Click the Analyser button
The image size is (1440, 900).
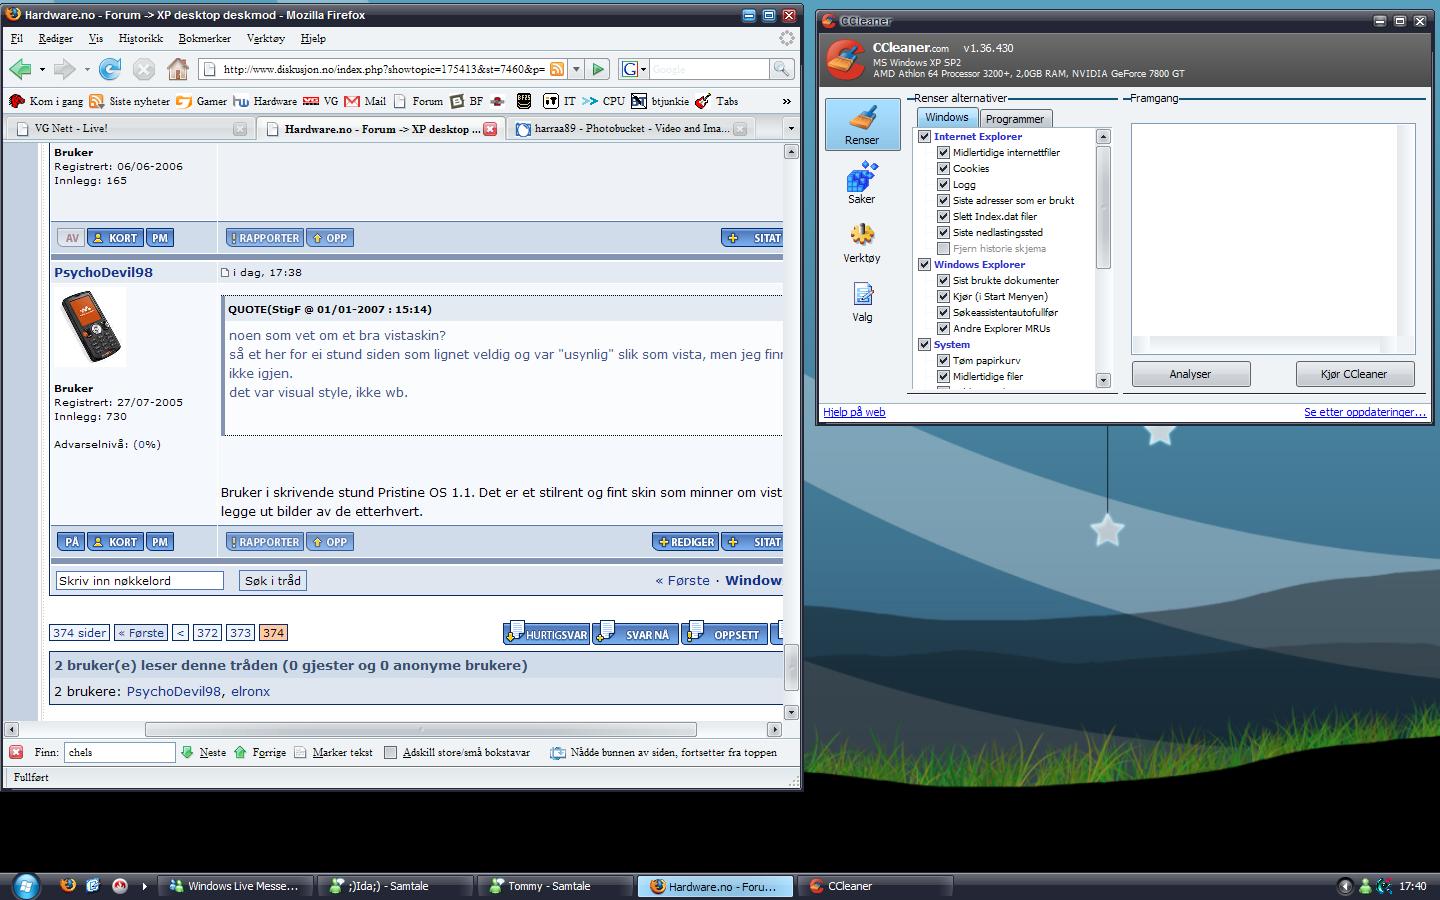tap(1190, 374)
